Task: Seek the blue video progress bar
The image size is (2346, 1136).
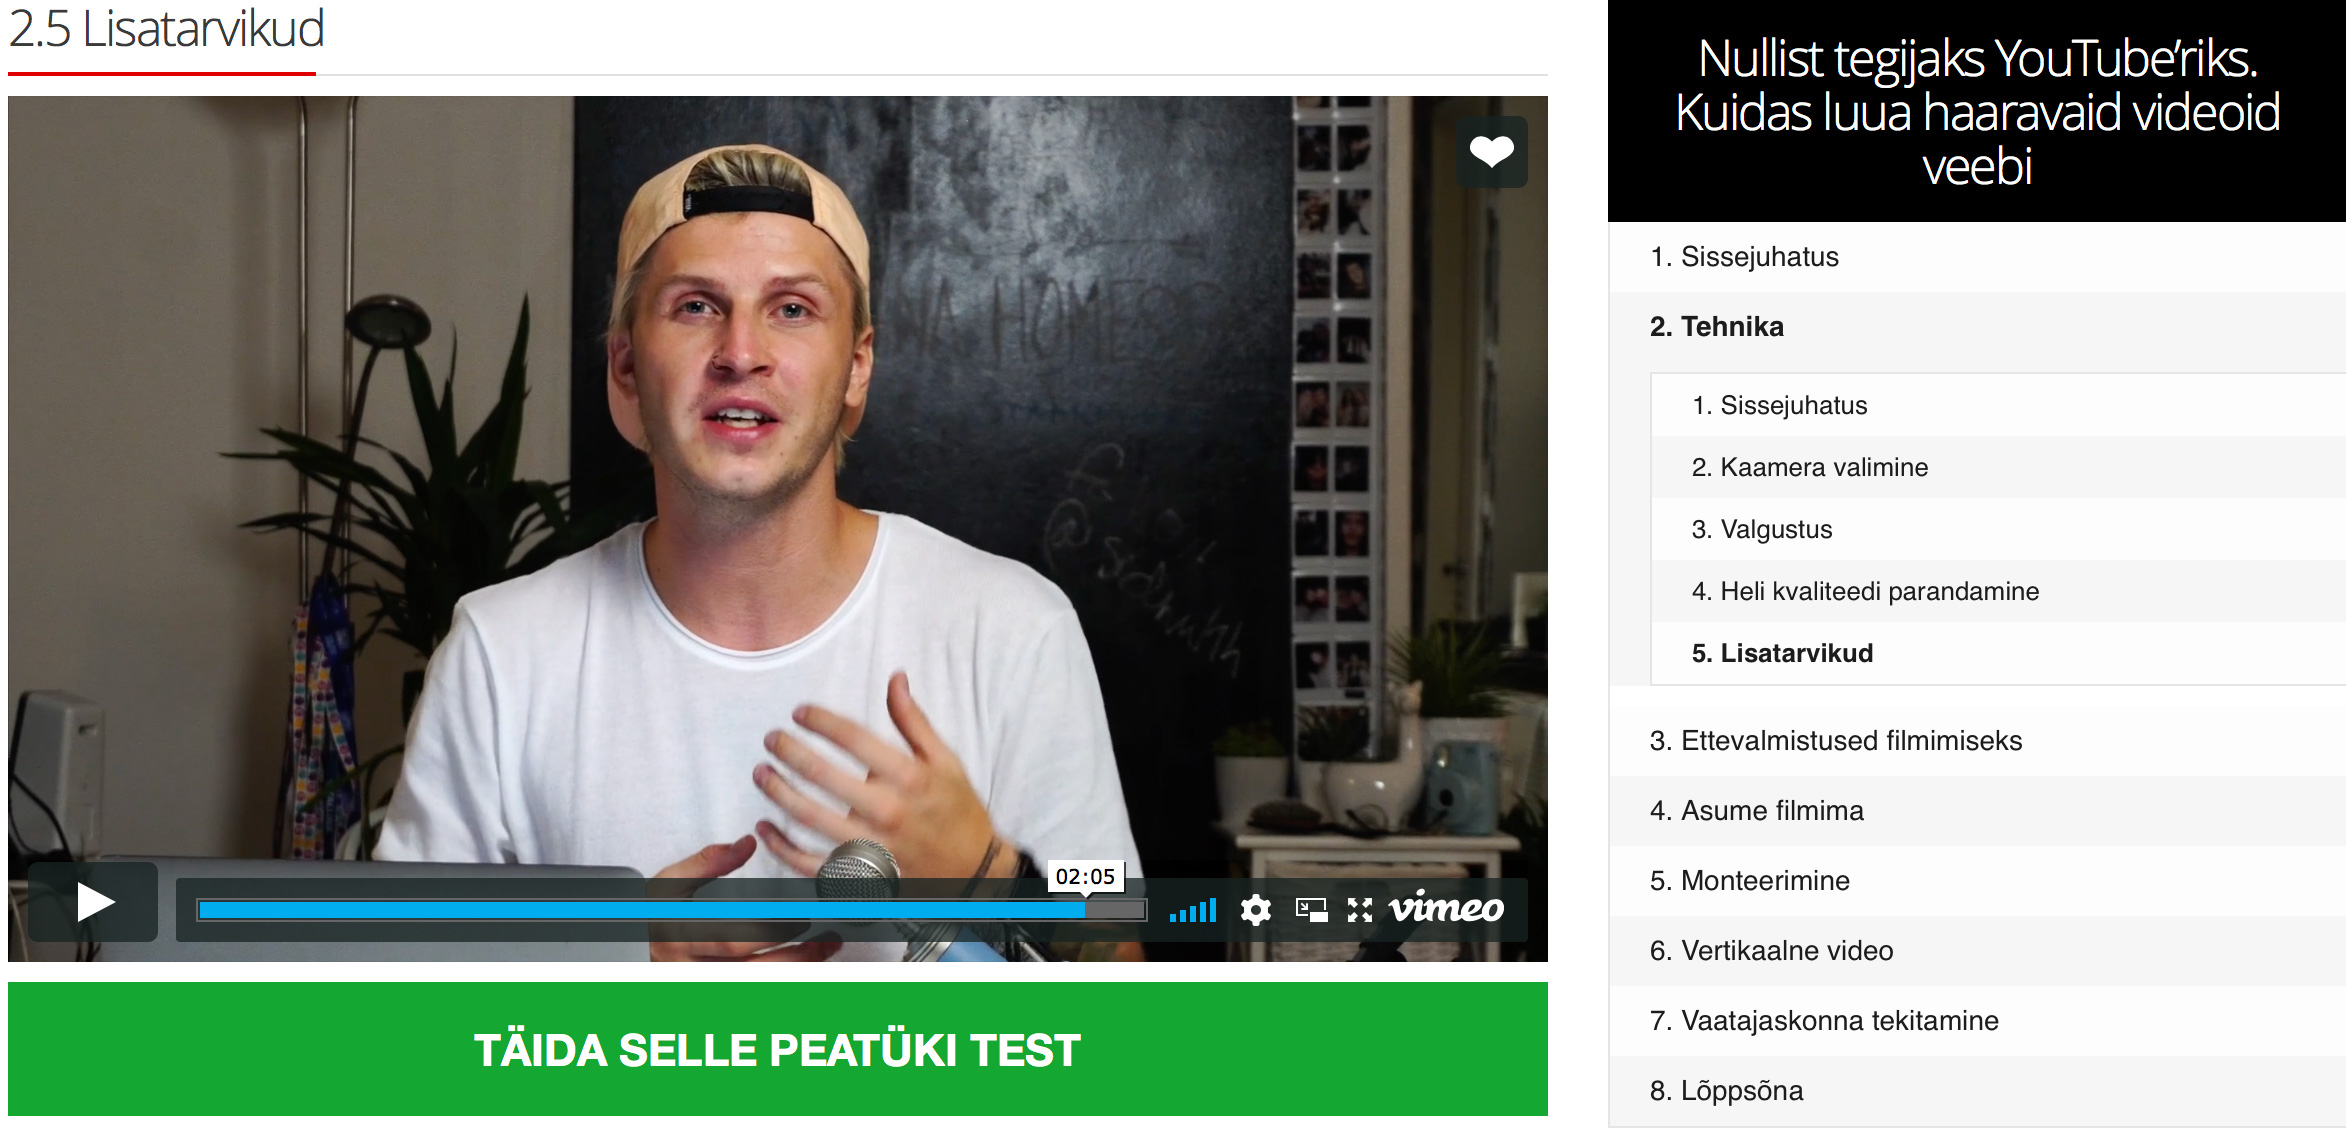Action: click(x=671, y=910)
